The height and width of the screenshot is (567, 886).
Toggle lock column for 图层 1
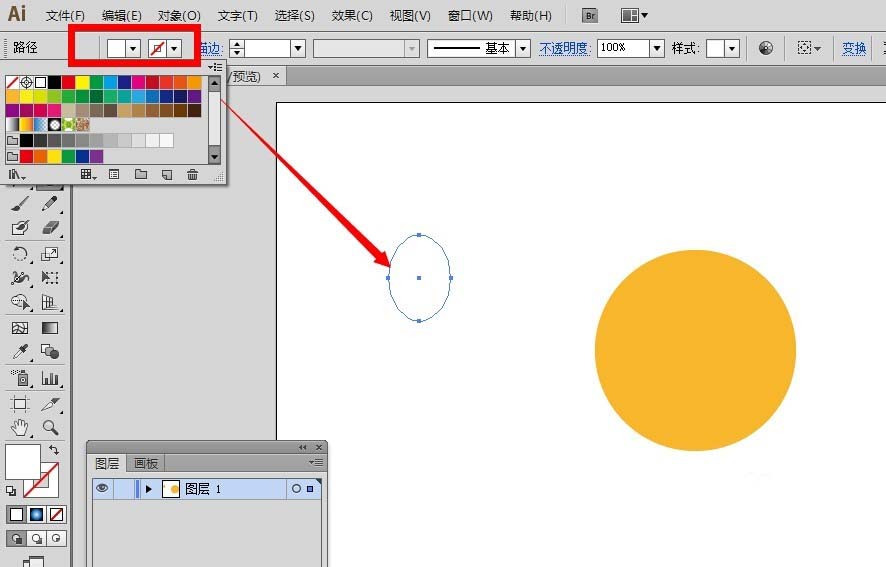124,488
